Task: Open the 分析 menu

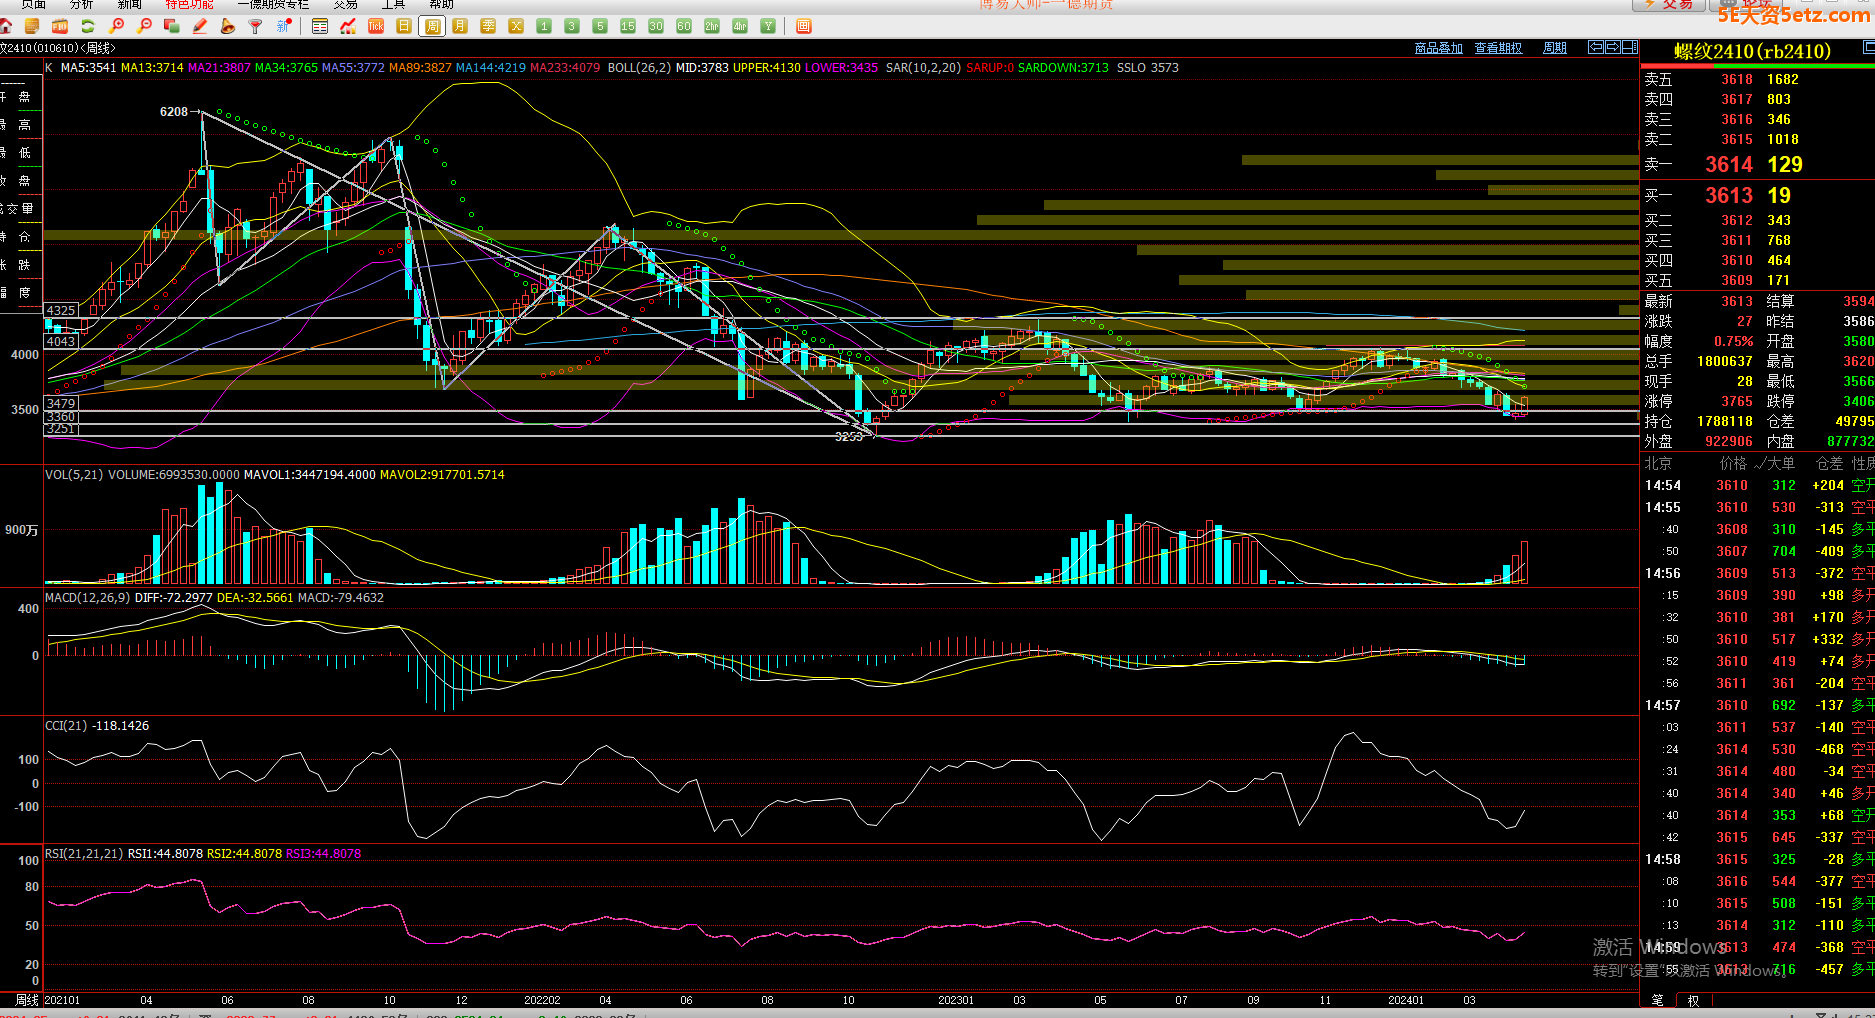Action: click(x=81, y=5)
